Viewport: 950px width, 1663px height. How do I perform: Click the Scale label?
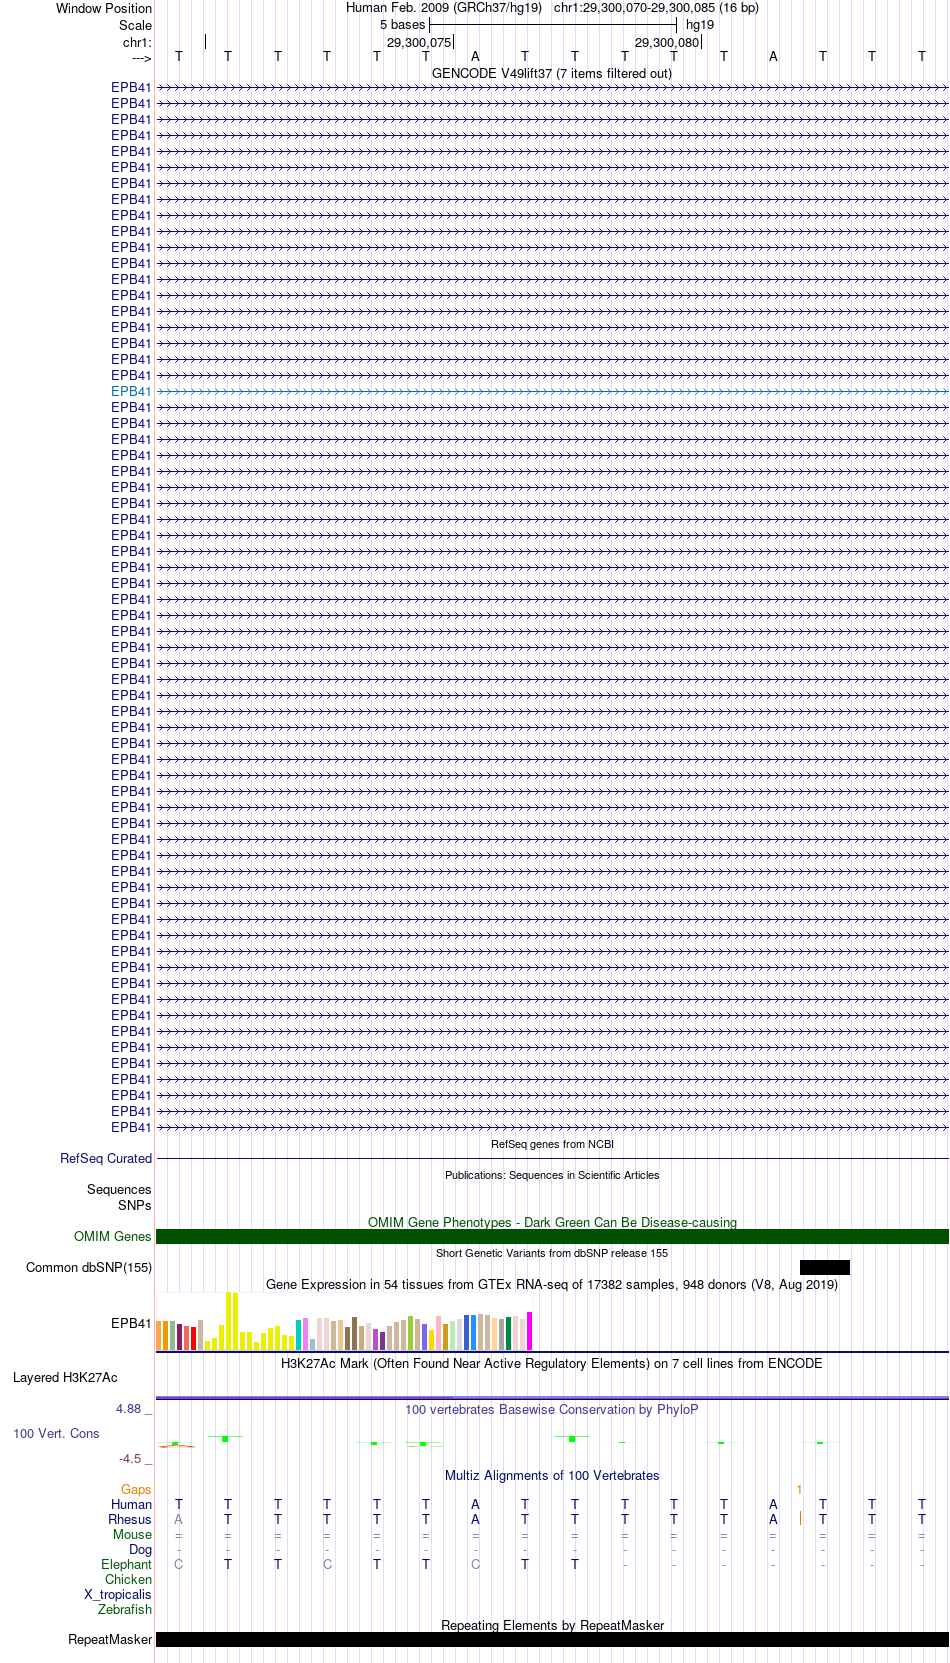[x=135, y=25]
